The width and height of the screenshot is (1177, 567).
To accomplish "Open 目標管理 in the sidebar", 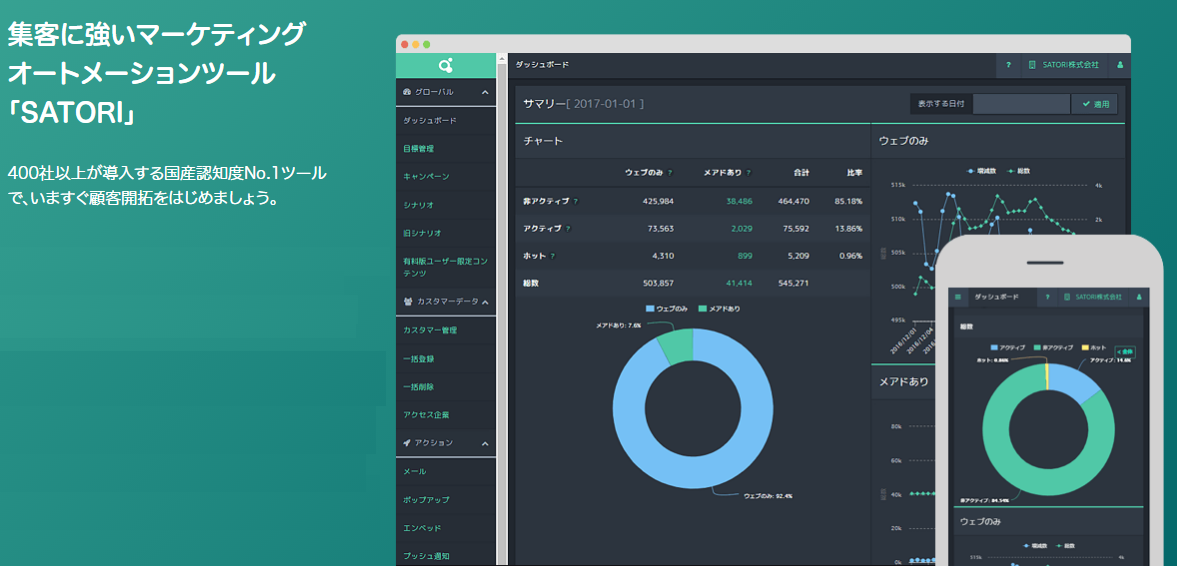I will [x=446, y=149].
